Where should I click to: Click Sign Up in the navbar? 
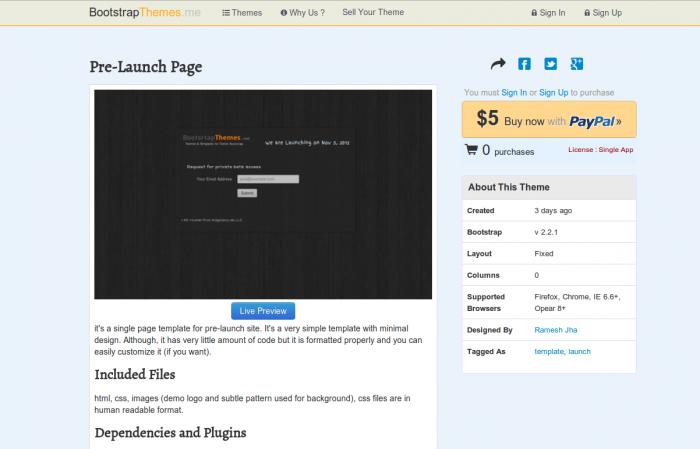coord(601,13)
